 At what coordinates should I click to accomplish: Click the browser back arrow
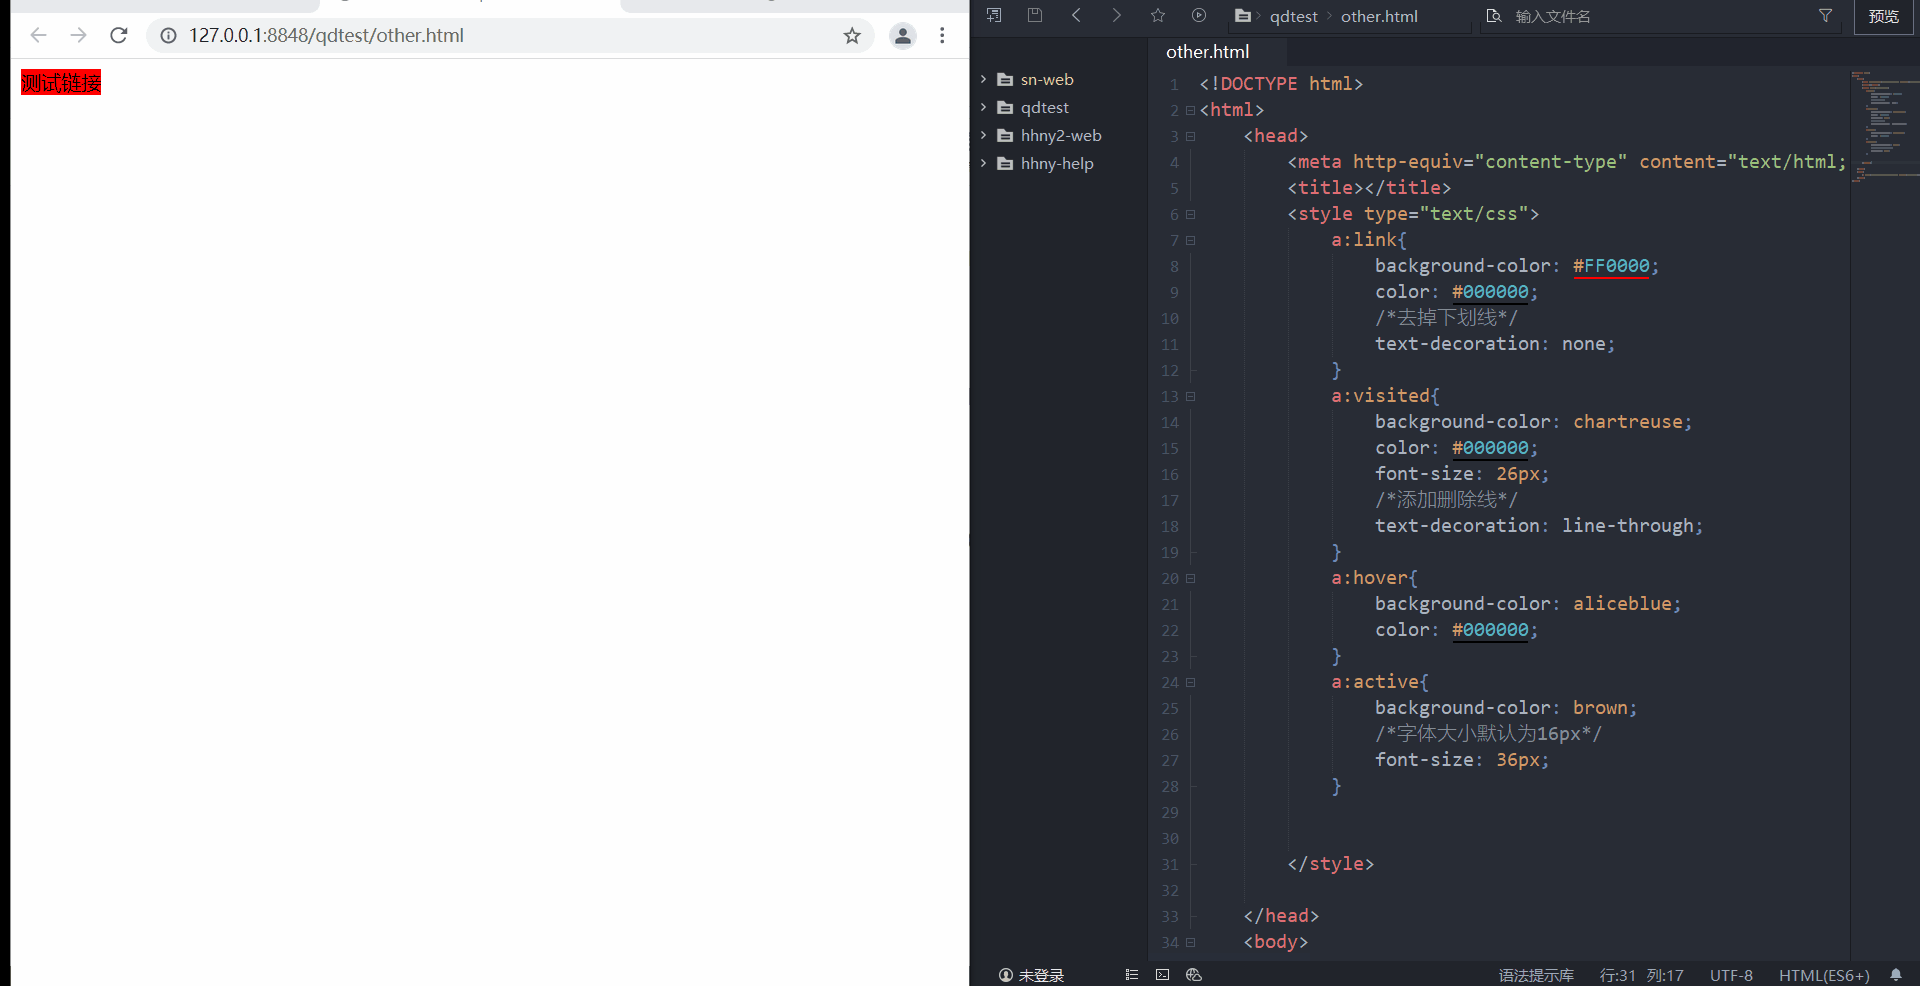38,35
